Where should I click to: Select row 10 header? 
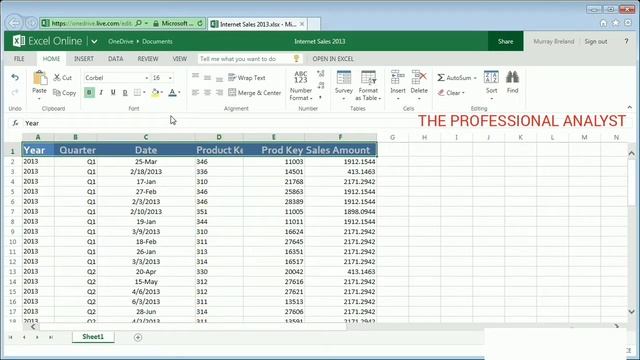pyautogui.click(x=13, y=242)
